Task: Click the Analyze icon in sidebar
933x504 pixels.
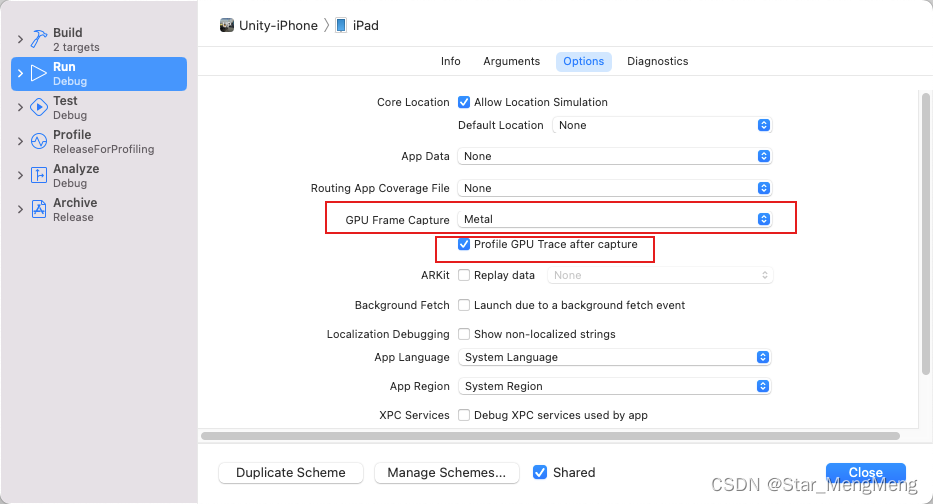Action: (x=39, y=175)
